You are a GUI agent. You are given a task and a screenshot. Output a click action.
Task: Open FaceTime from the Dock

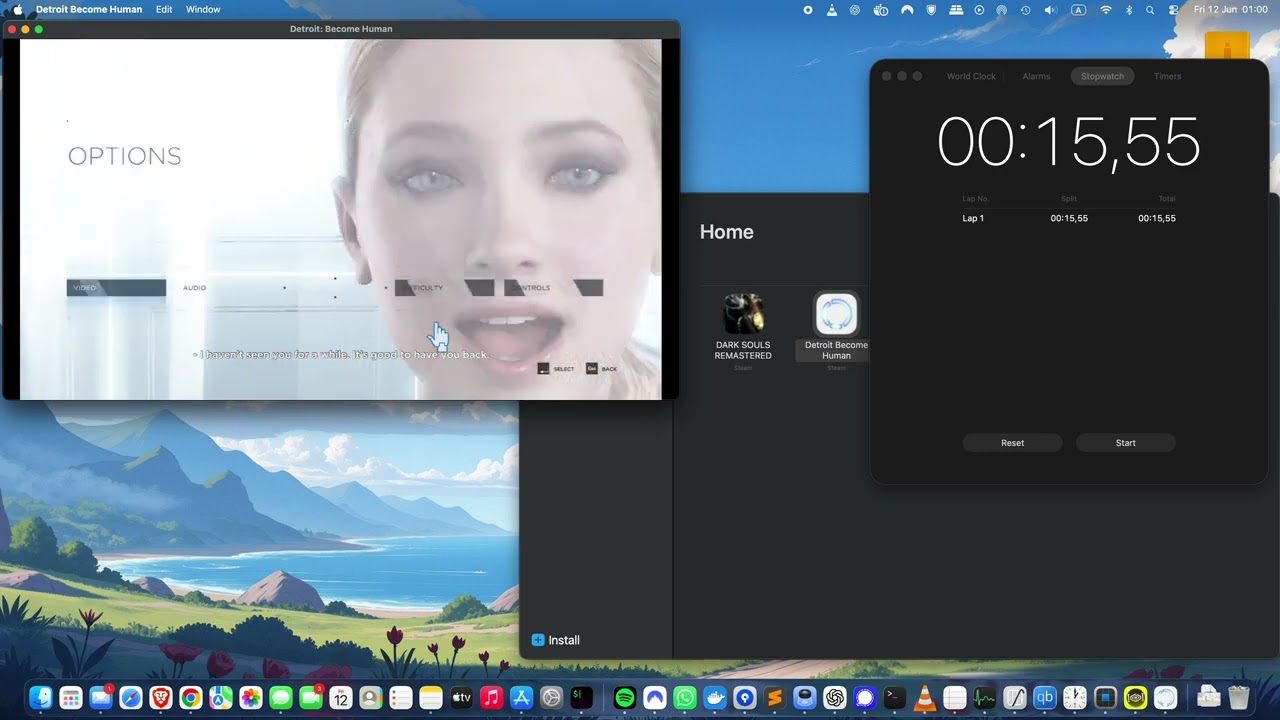click(311, 698)
